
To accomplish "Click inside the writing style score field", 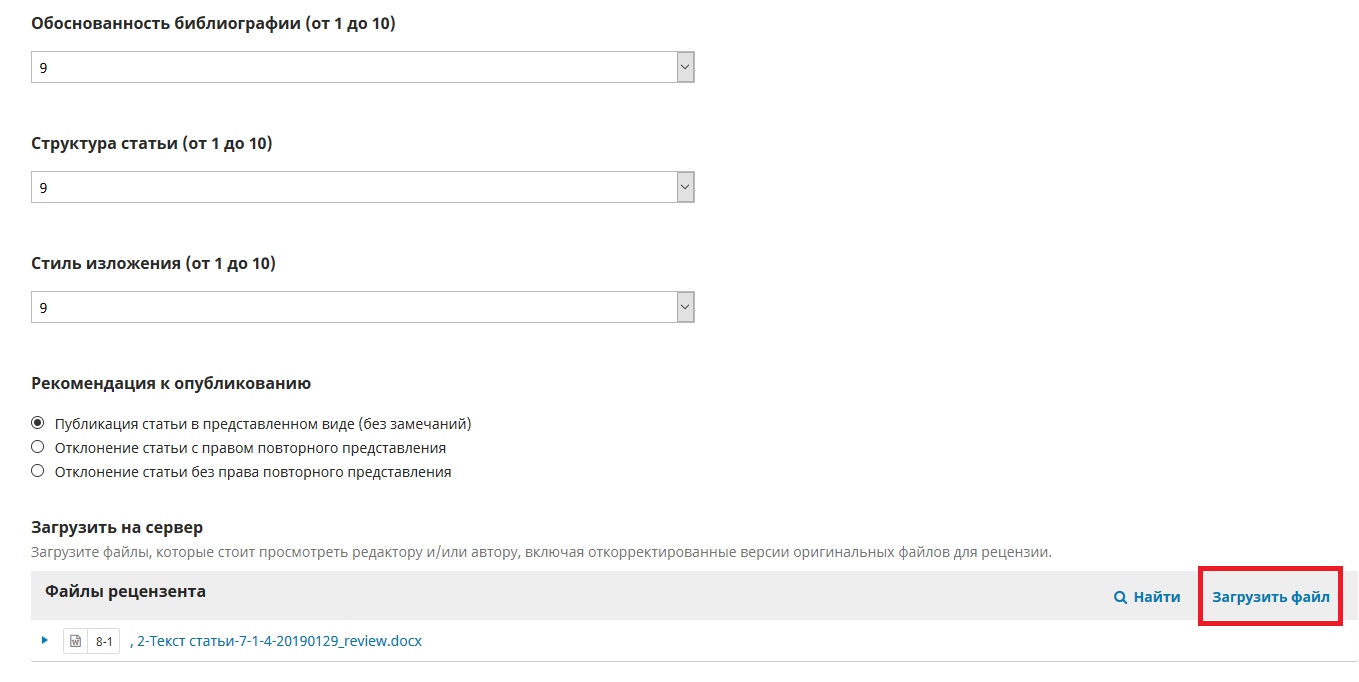I will [350, 307].
